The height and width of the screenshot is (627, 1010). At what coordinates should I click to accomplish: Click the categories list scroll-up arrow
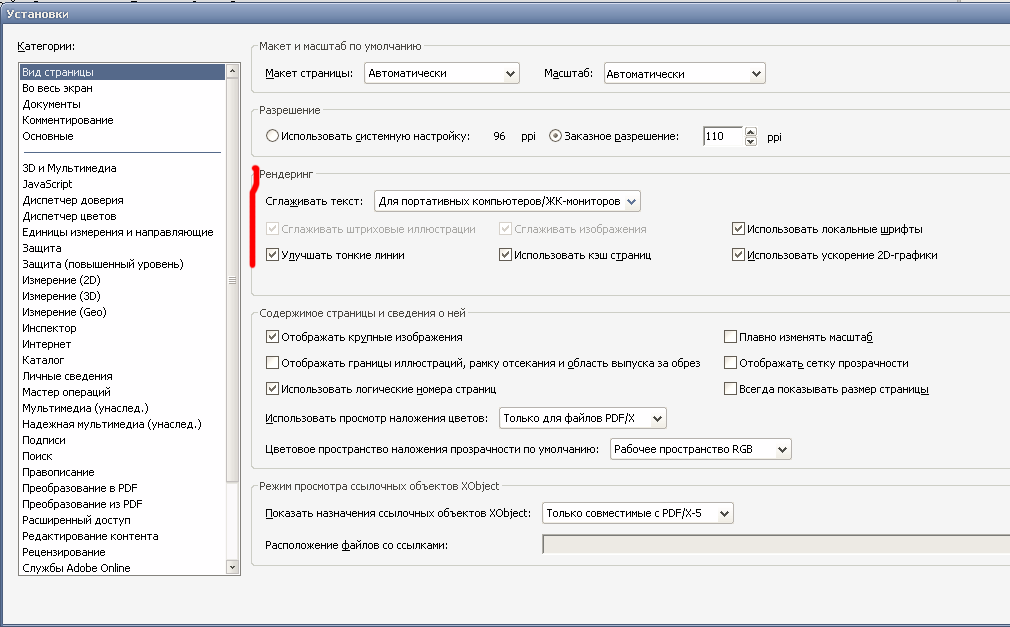233,71
